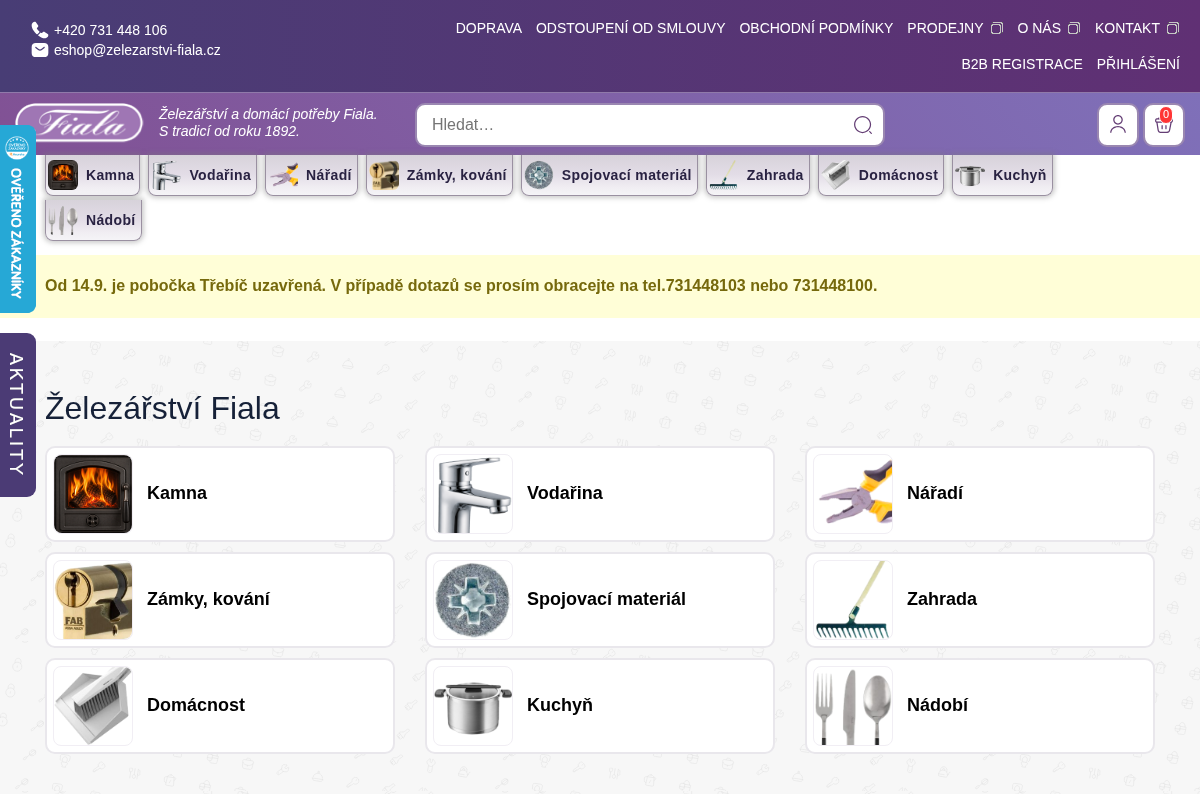The height and width of the screenshot is (800, 1200).
Task: Open the Ověřeno zákazníky side badge
Action: pos(17,219)
